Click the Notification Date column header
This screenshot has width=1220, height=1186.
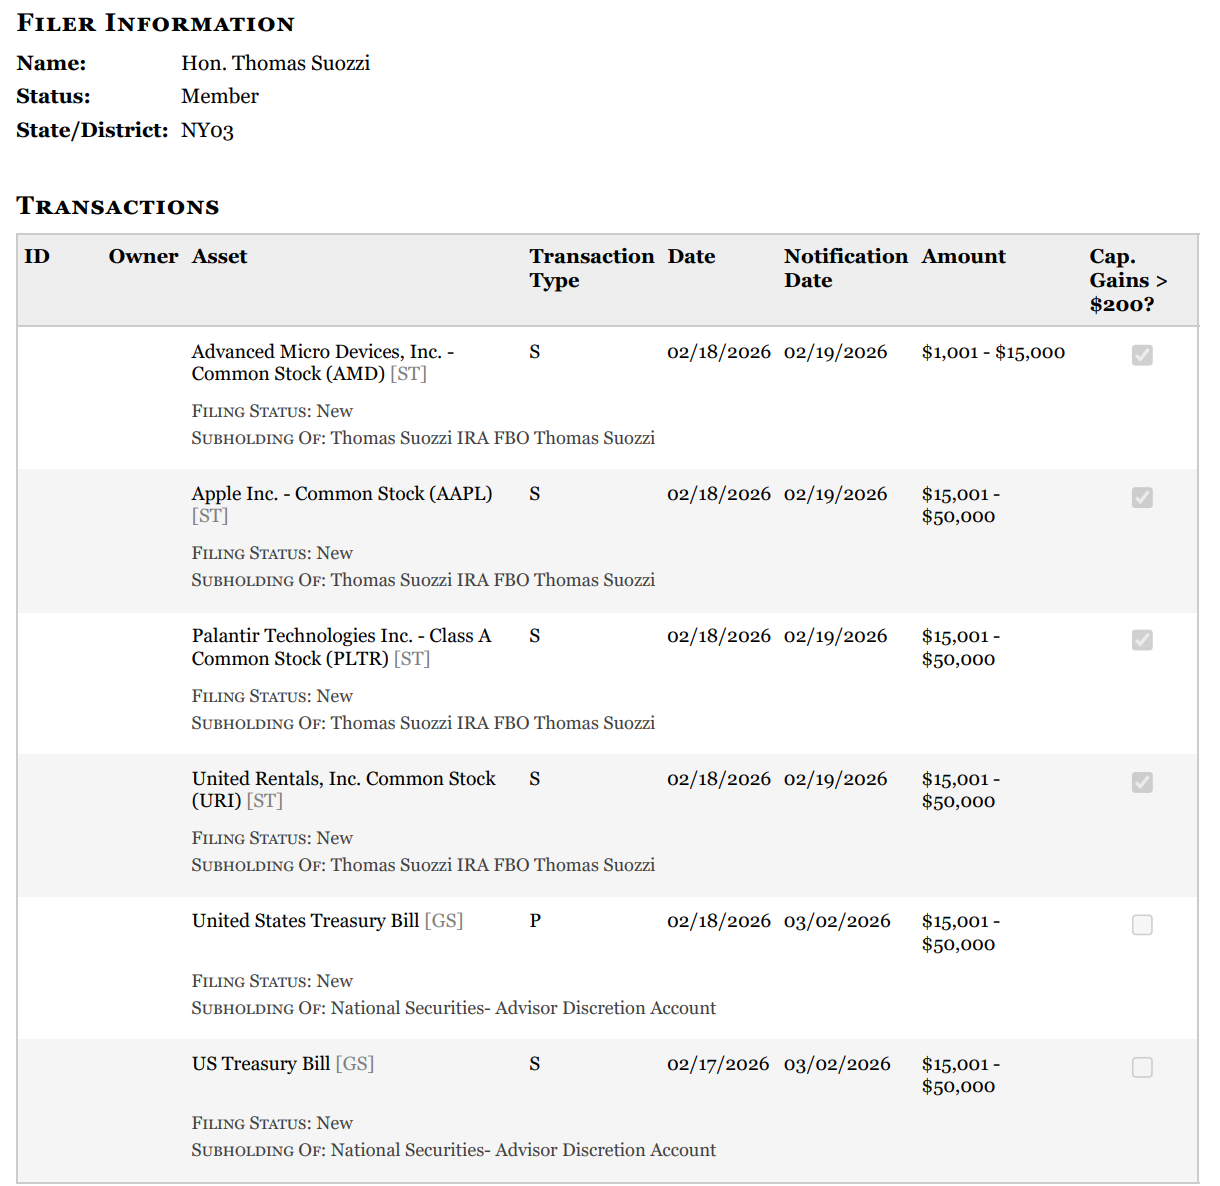pos(845,268)
